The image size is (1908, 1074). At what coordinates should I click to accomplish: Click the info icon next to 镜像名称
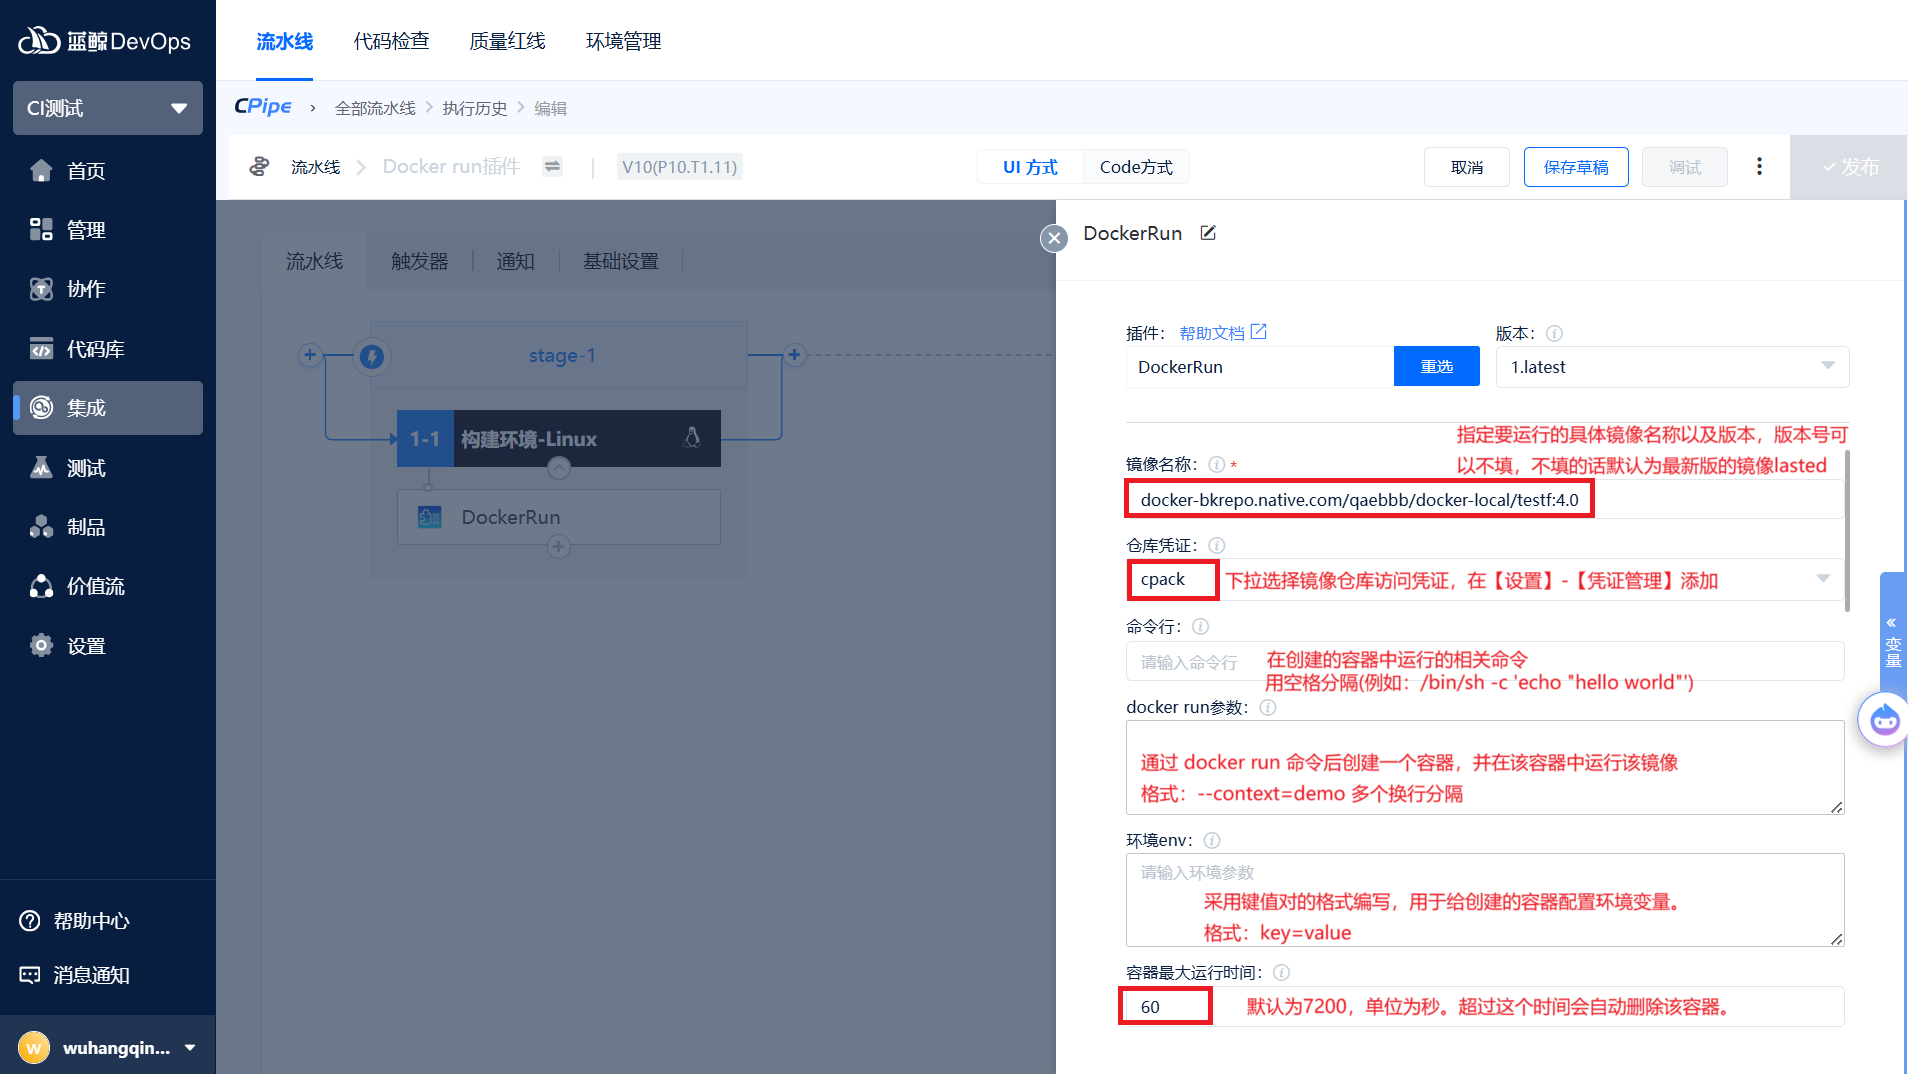click(1216, 464)
